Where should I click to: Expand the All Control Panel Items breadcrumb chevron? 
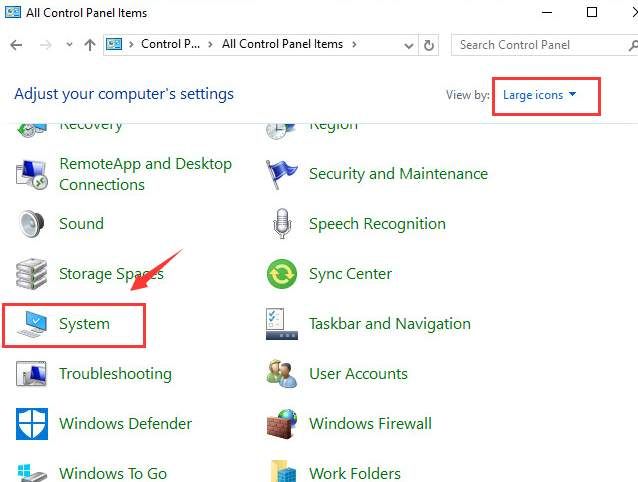pos(353,45)
